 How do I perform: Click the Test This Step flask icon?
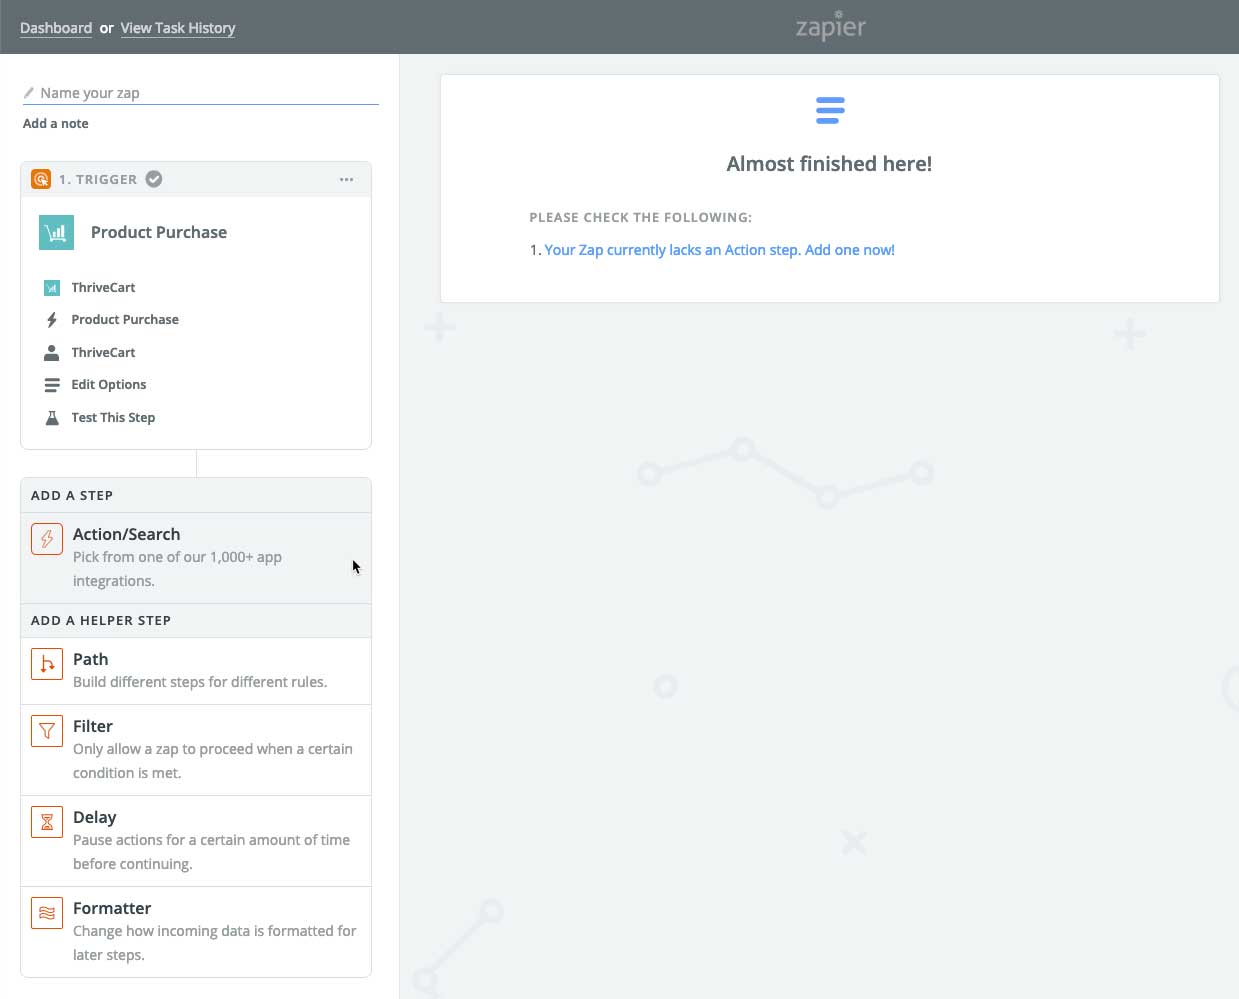tap(52, 417)
